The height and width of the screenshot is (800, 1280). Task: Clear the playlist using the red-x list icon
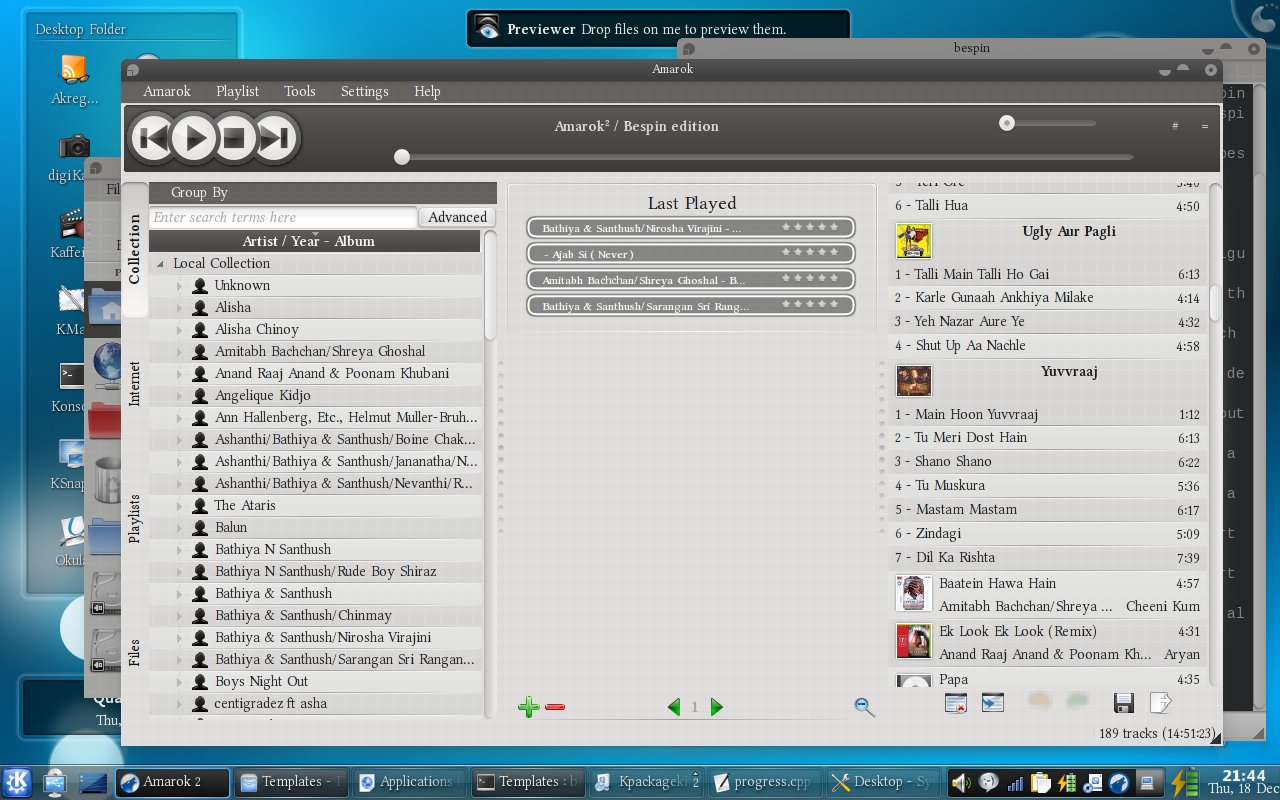tap(955, 703)
